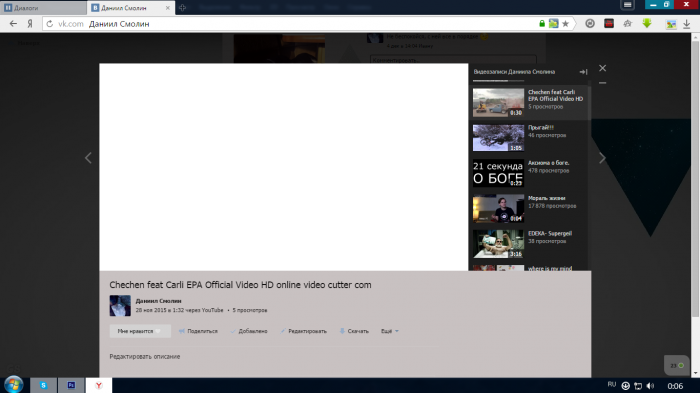
Task: Open the Аксиома о боге video thumbnail
Action: (498, 173)
